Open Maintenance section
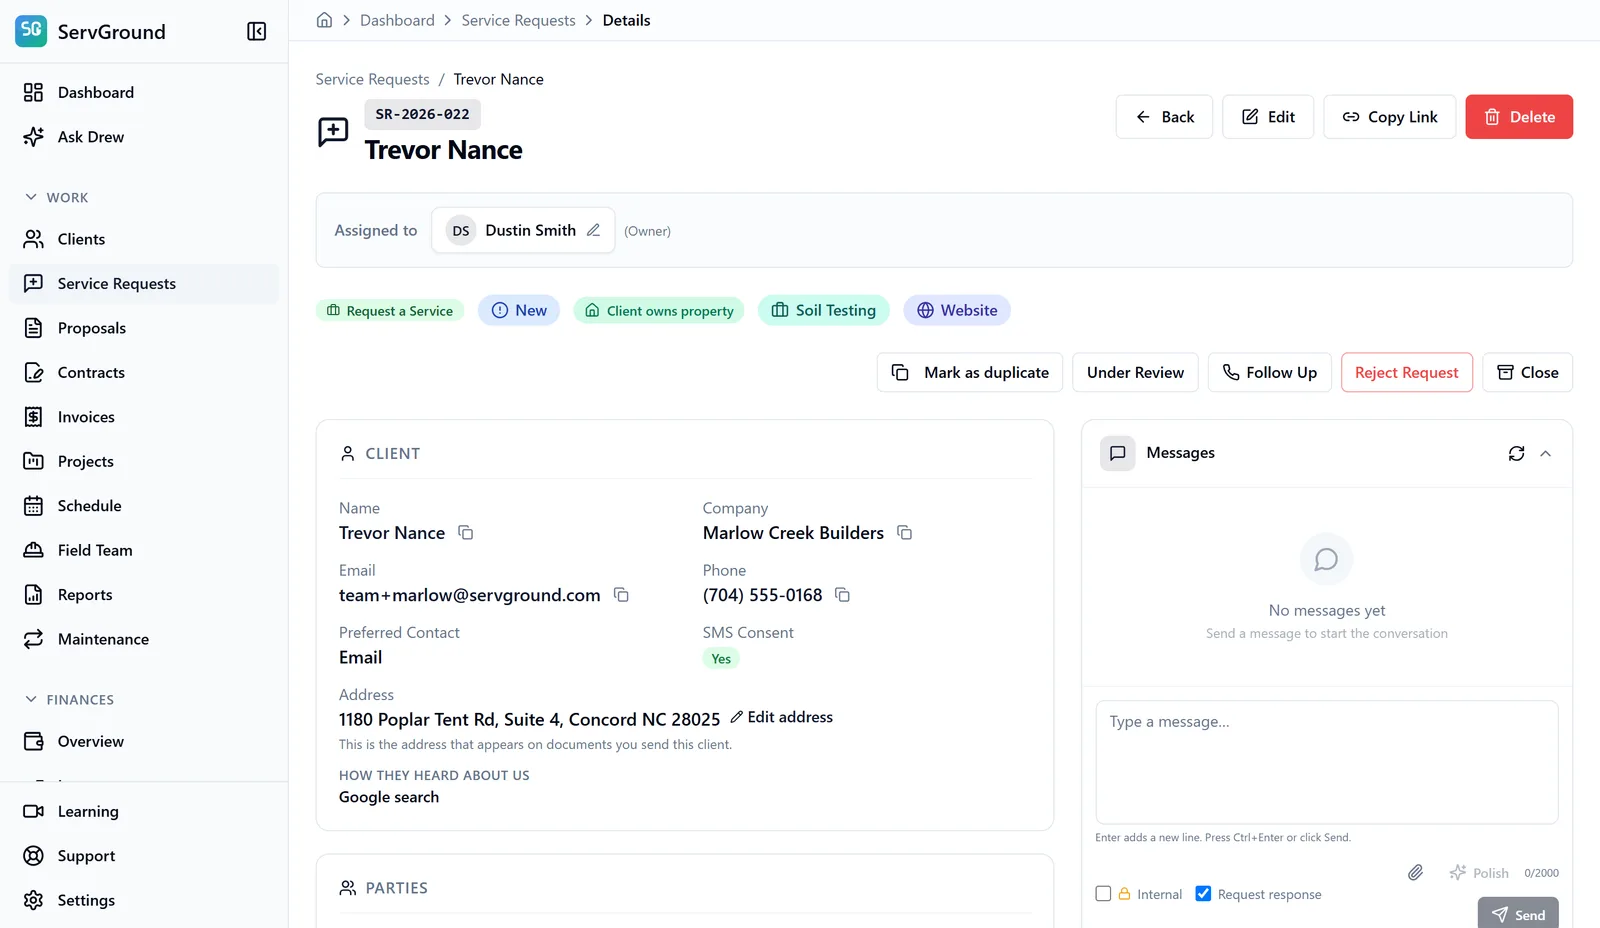This screenshot has height=928, width=1600. click(144, 639)
